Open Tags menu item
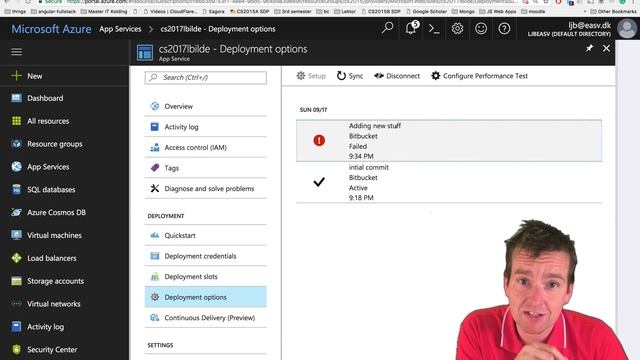This screenshot has width=640, height=360. 206,168
